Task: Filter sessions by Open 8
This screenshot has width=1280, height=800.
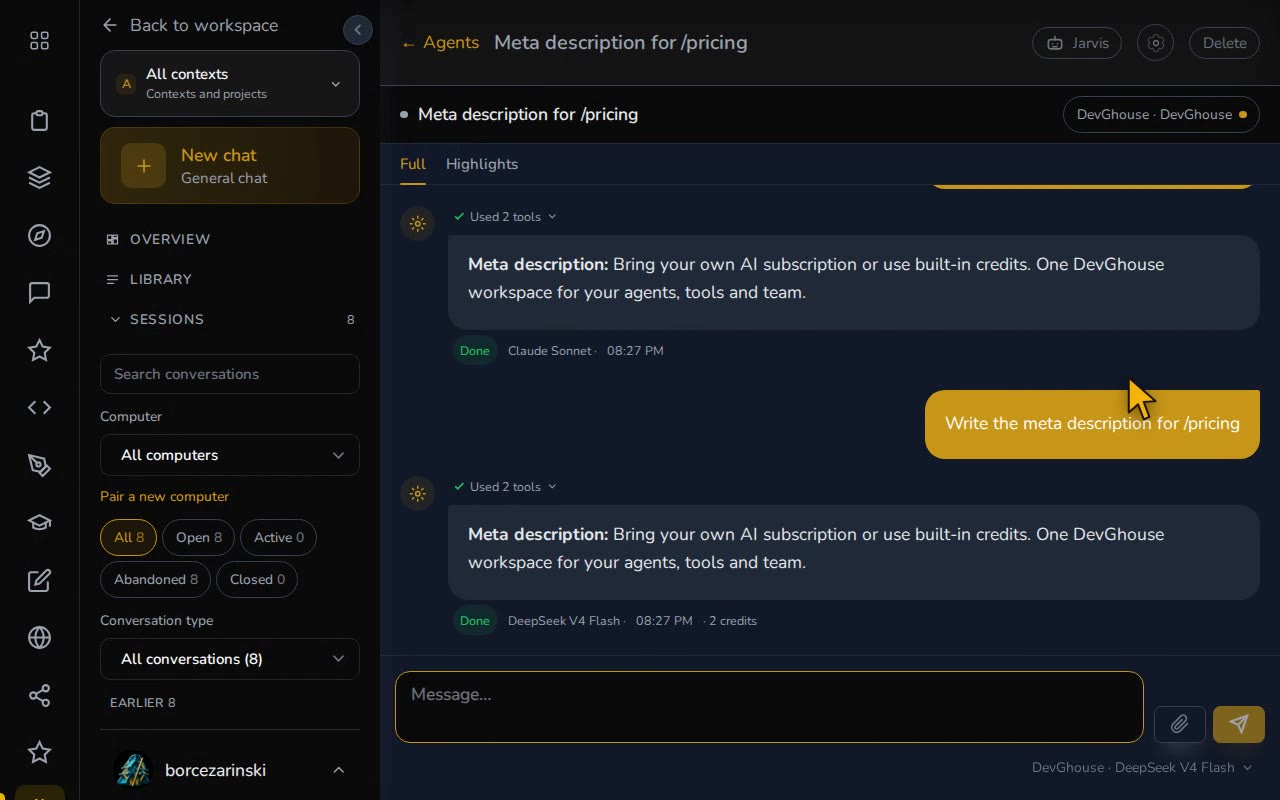Action: [x=198, y=537]
